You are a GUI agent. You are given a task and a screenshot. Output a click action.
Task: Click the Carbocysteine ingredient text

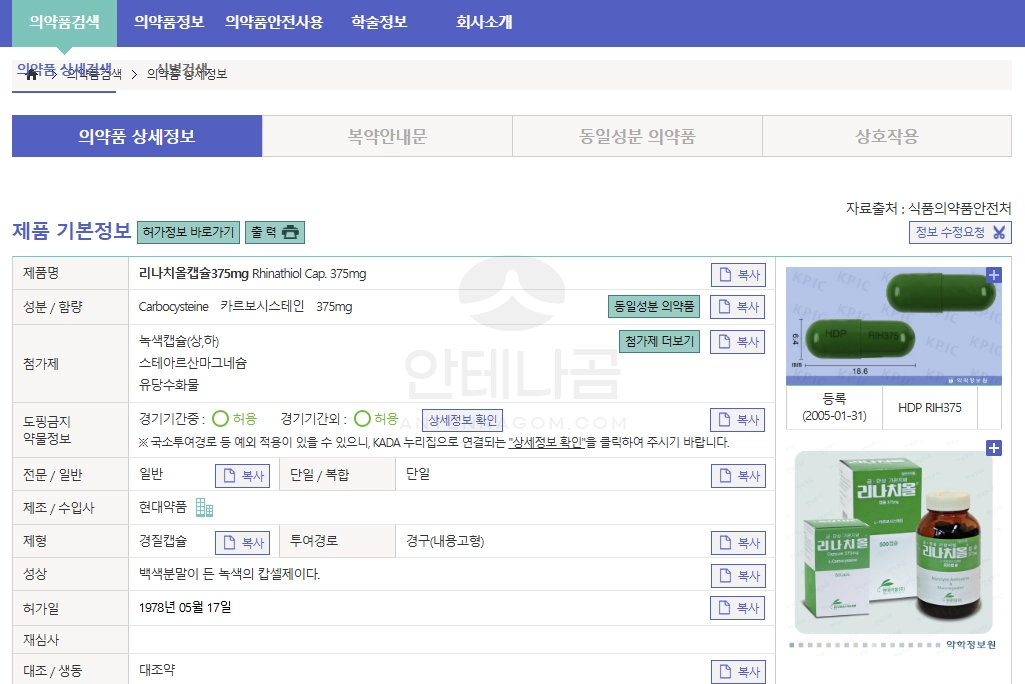[173, 307]
